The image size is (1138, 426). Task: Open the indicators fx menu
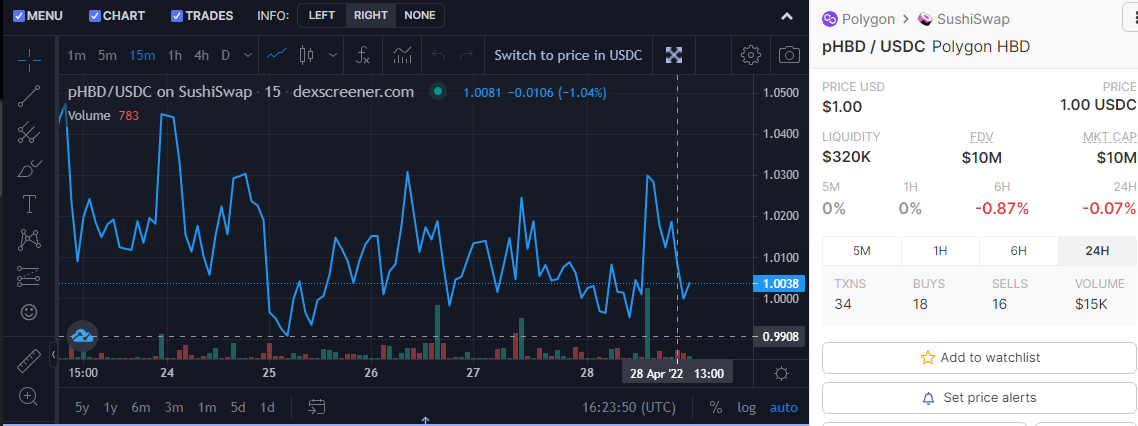(x=363, y=55)
